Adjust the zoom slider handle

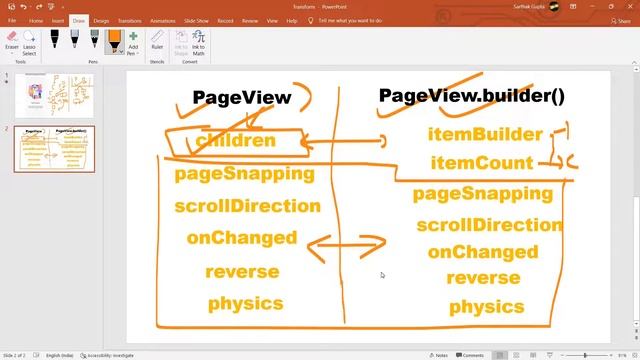pos(585,356)
